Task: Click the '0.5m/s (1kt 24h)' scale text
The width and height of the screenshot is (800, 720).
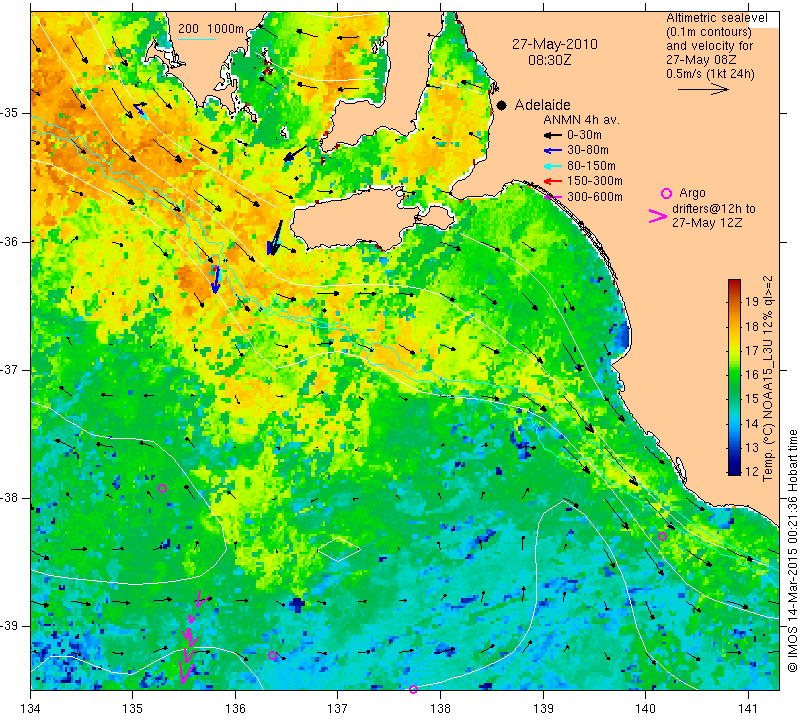Action: click(710, 73)
